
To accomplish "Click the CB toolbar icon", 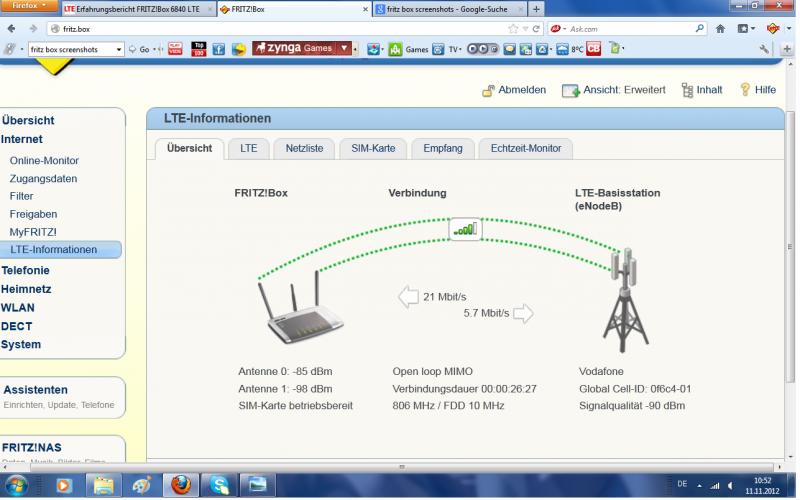I will point(593,49).
